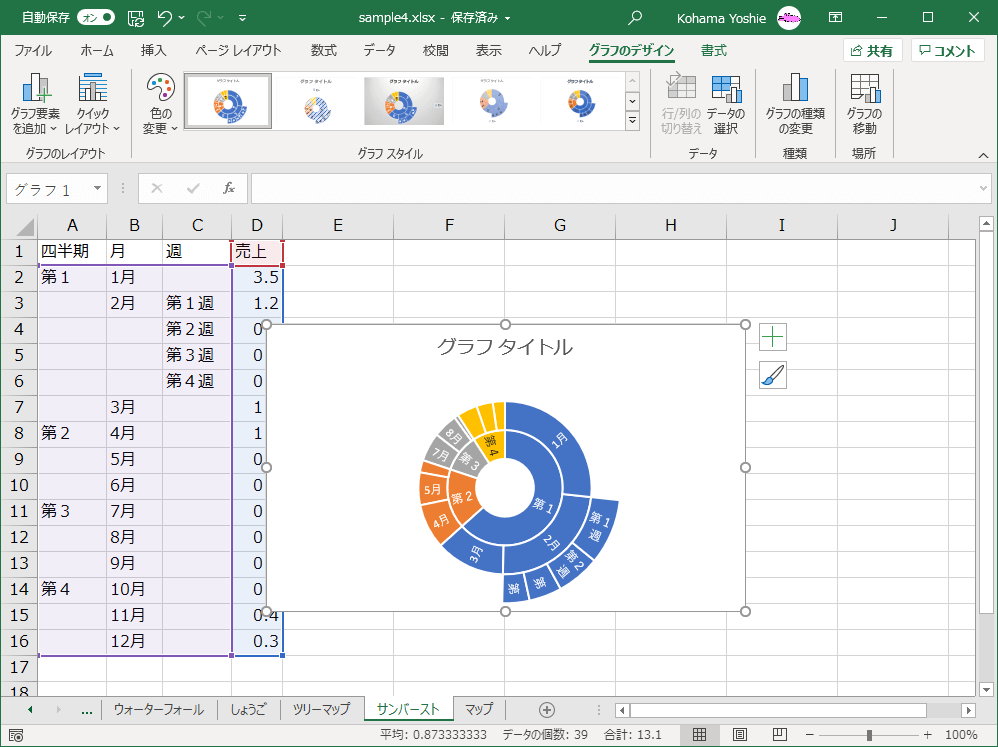This screenshot has height=747, width=998.
Task: Switch to Page Layout view in status bar
Action: click(x=739, y=735)
